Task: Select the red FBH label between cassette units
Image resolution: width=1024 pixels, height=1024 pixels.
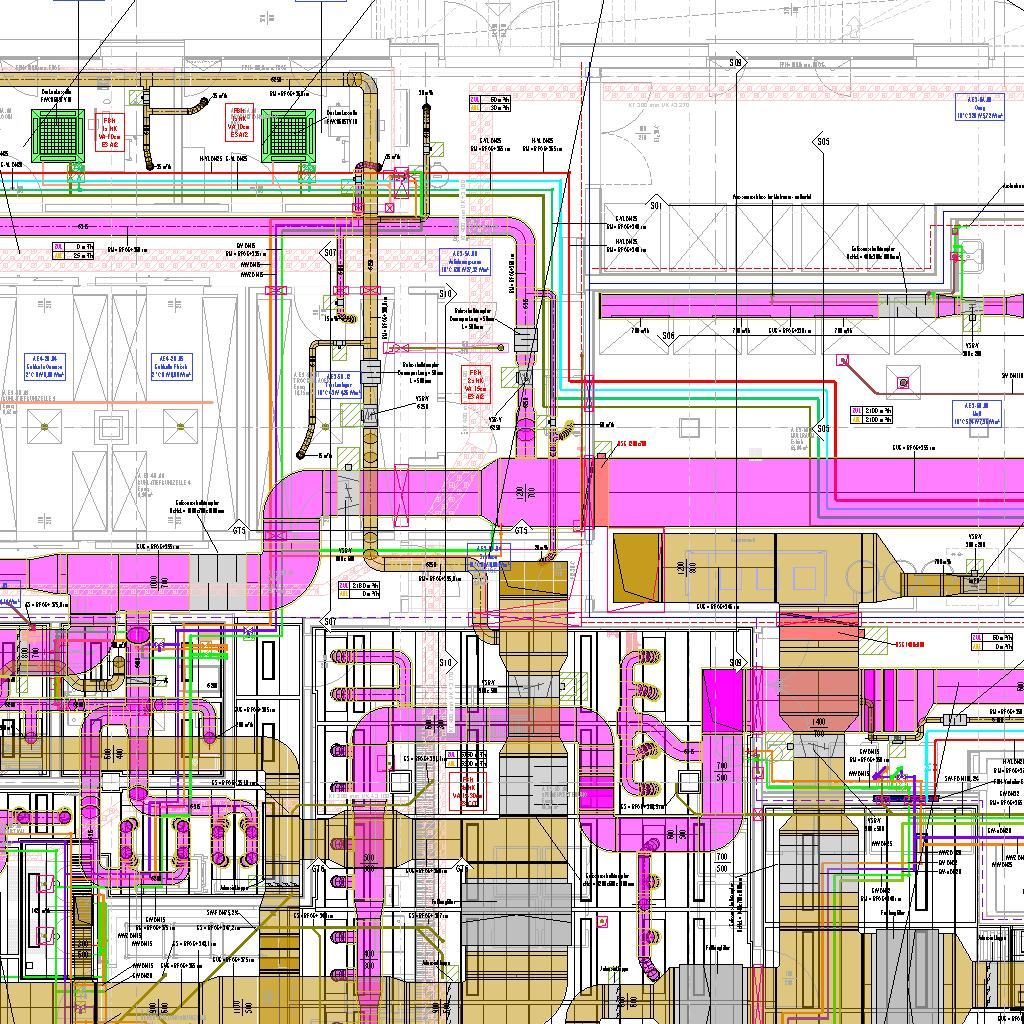Action: (x=240, y=126)
